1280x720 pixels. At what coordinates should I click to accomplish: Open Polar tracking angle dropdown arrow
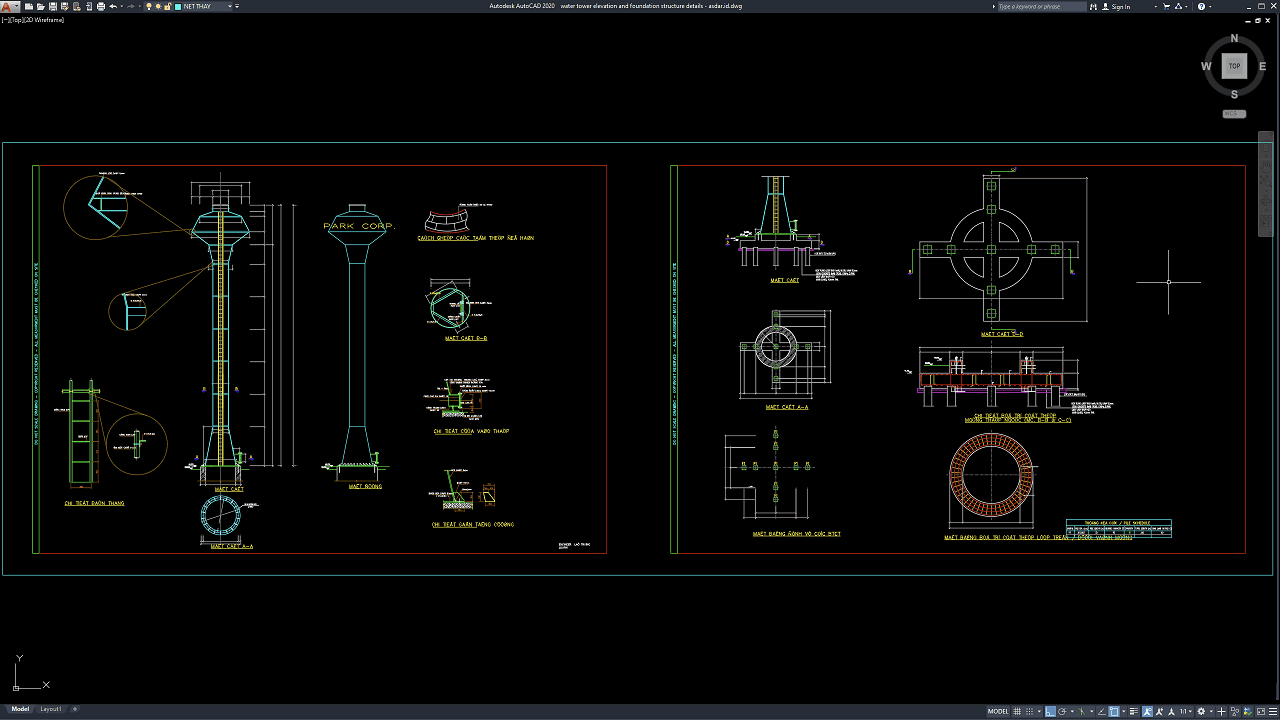pyautogui.click(x=1072, y=712)
